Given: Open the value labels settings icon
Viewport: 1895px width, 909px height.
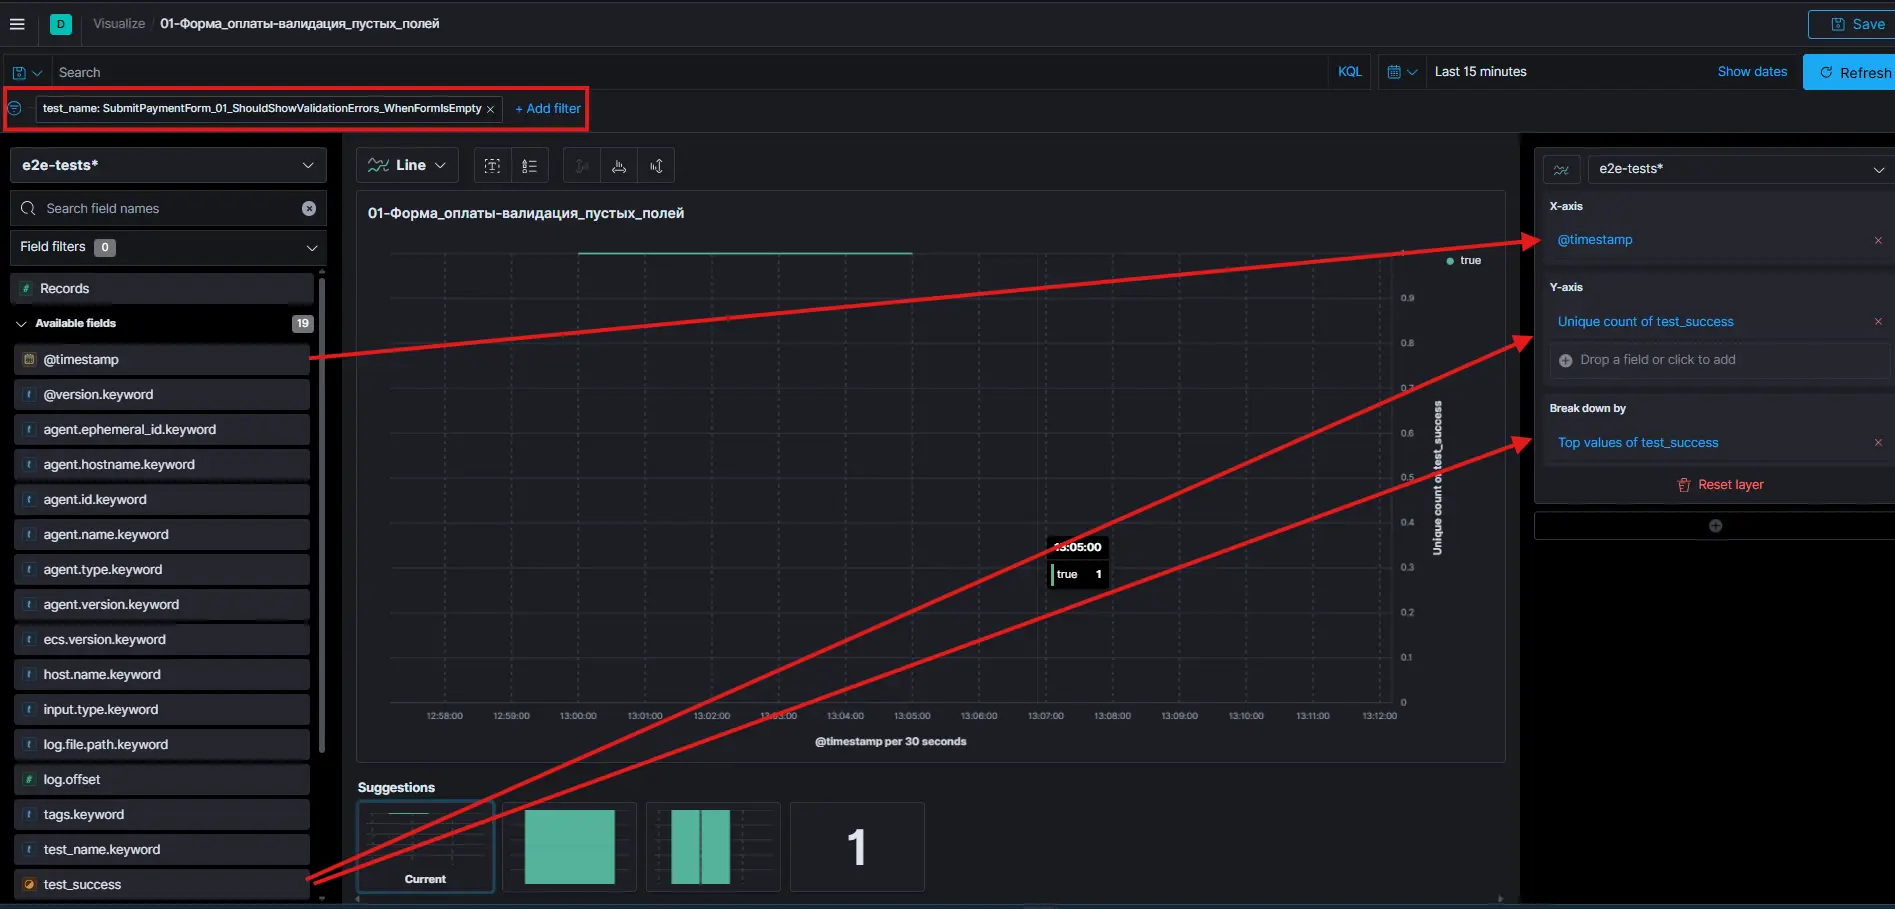Looking at the screenshot, I should pyautogui.click(x=492, y=166).
